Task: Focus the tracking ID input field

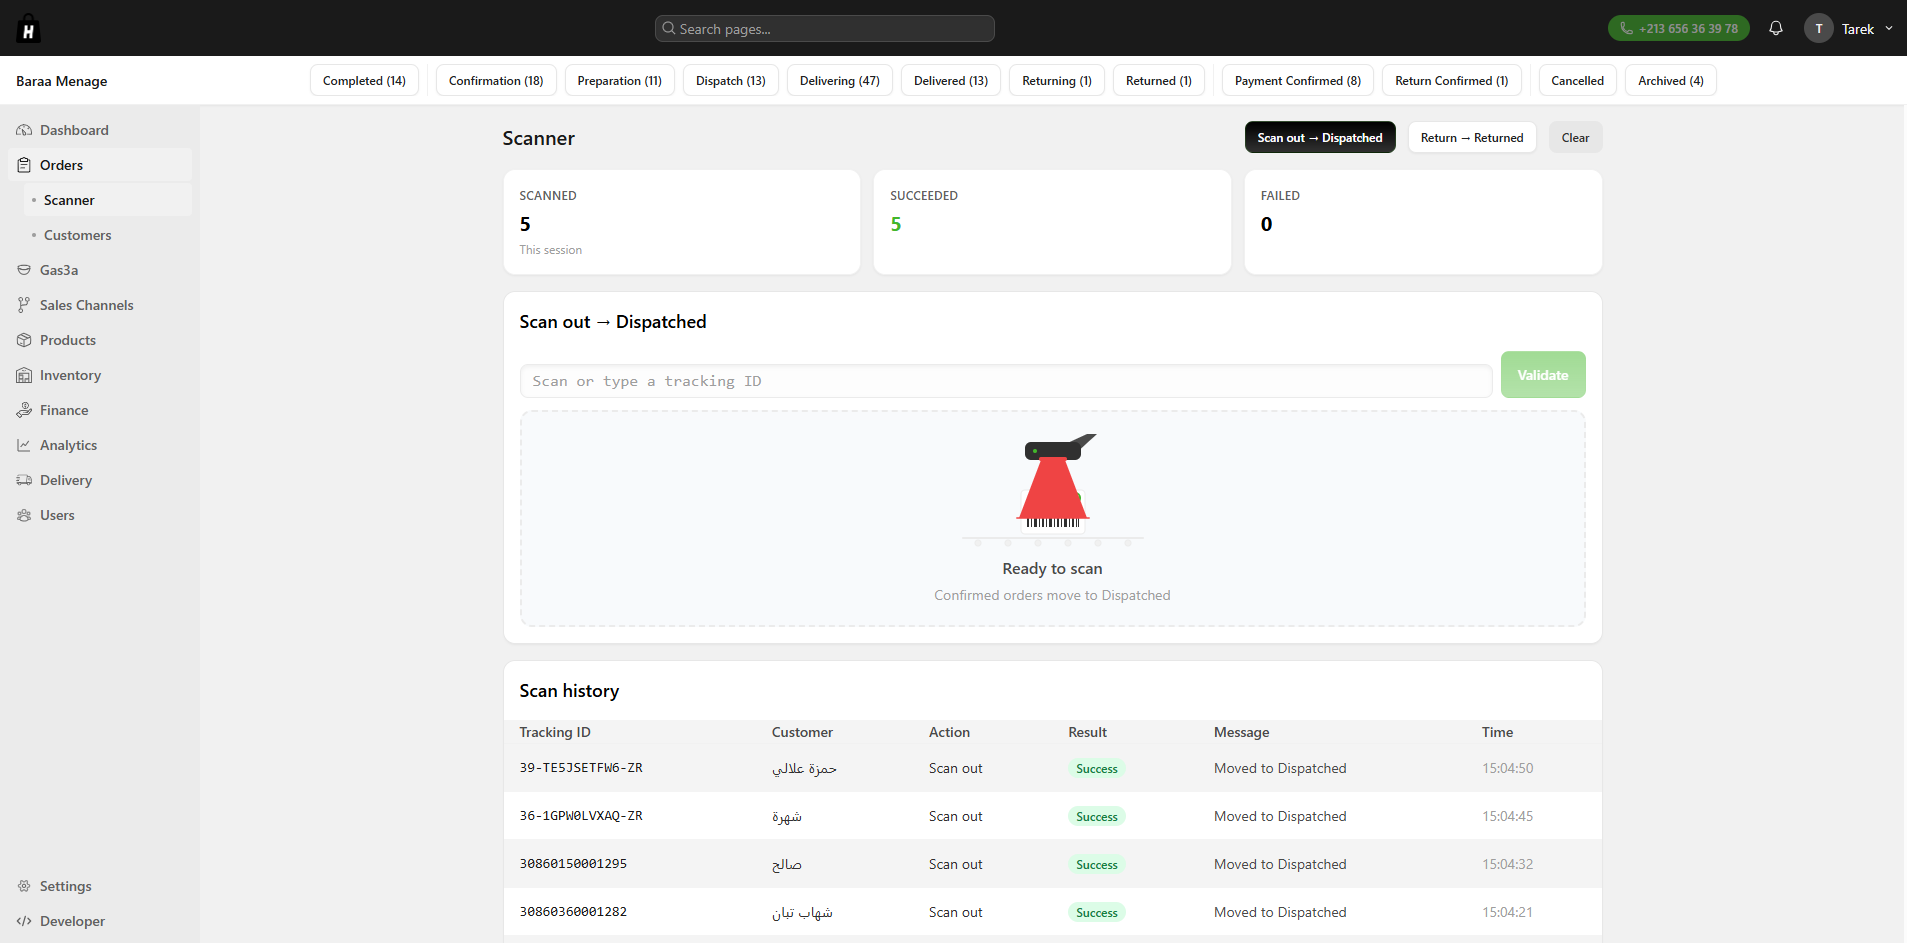Action: pos(1006,381)
